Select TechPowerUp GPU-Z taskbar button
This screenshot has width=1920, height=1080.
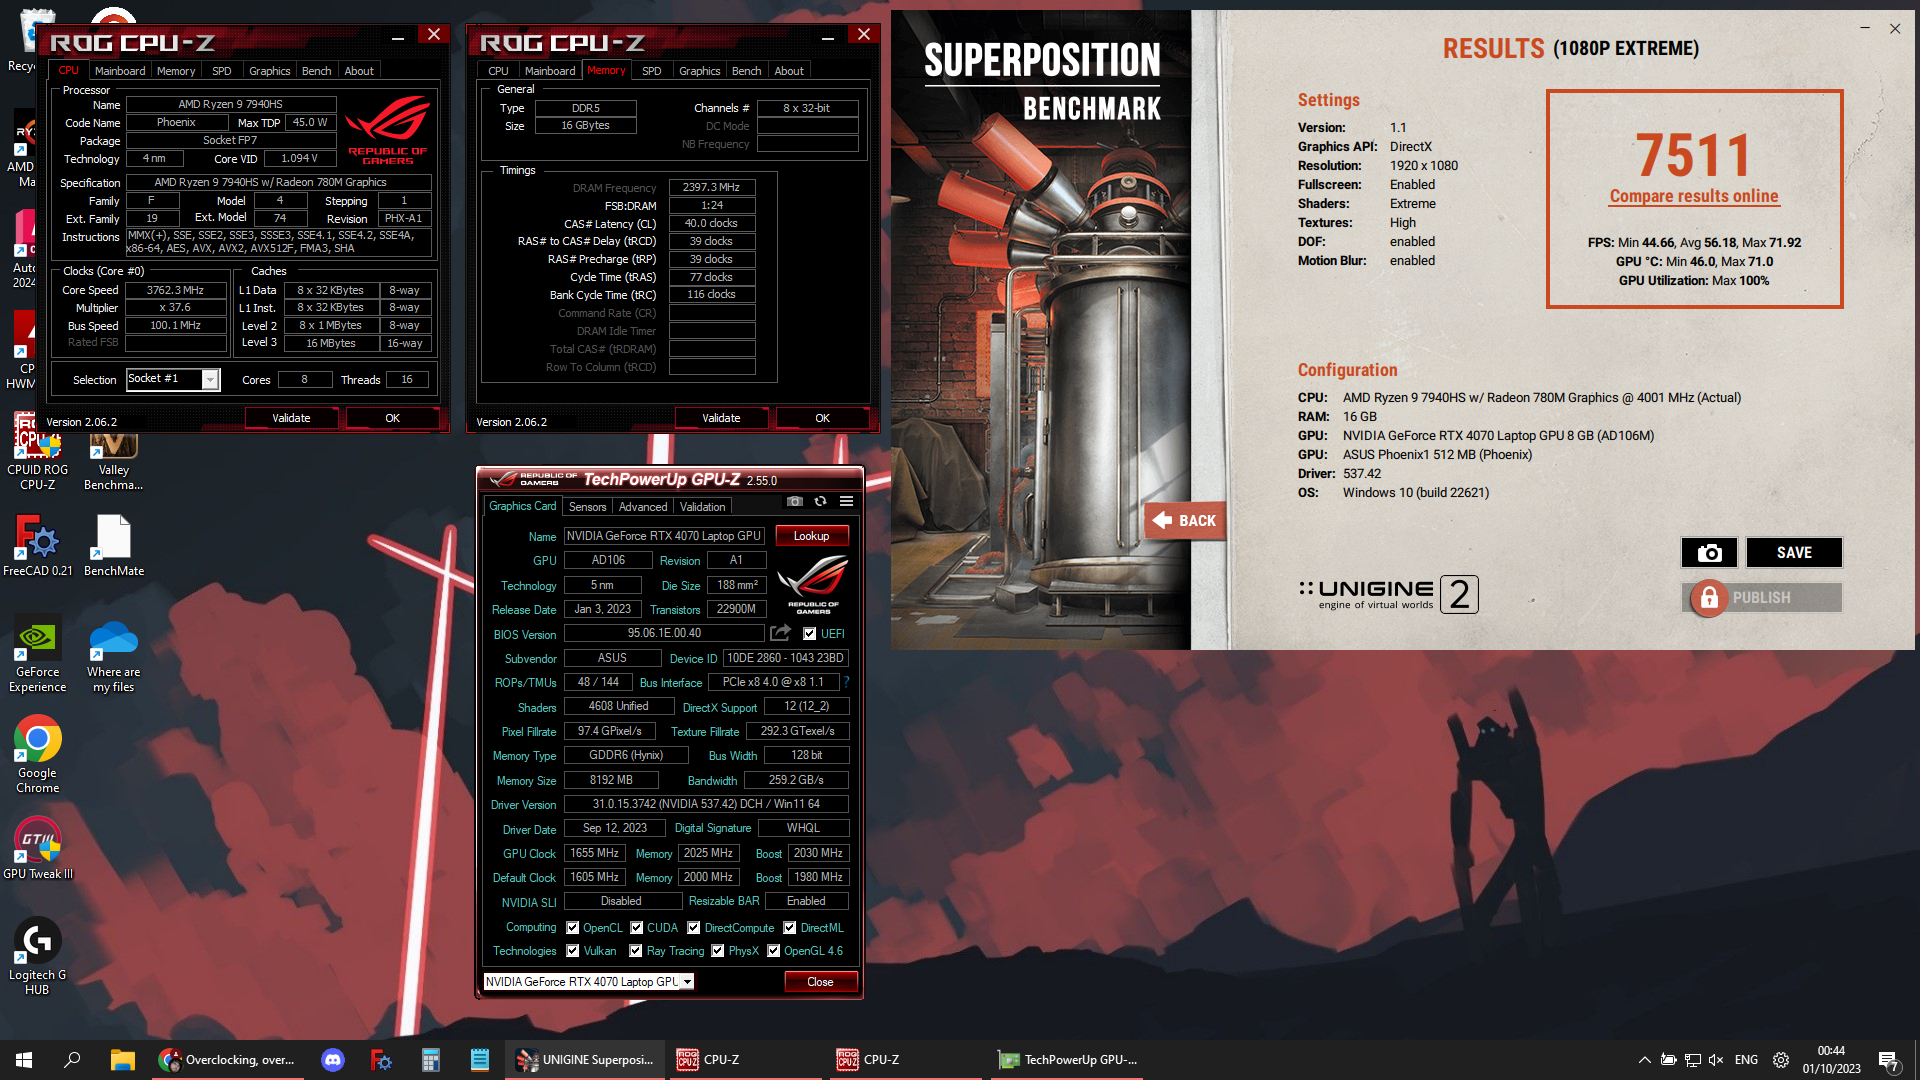pos(1068,1060)
